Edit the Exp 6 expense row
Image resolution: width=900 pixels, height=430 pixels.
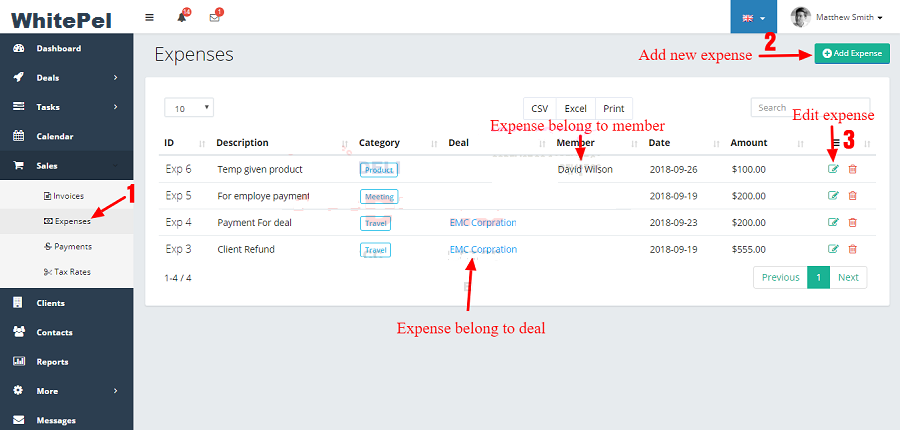click(x=833, y=169)
